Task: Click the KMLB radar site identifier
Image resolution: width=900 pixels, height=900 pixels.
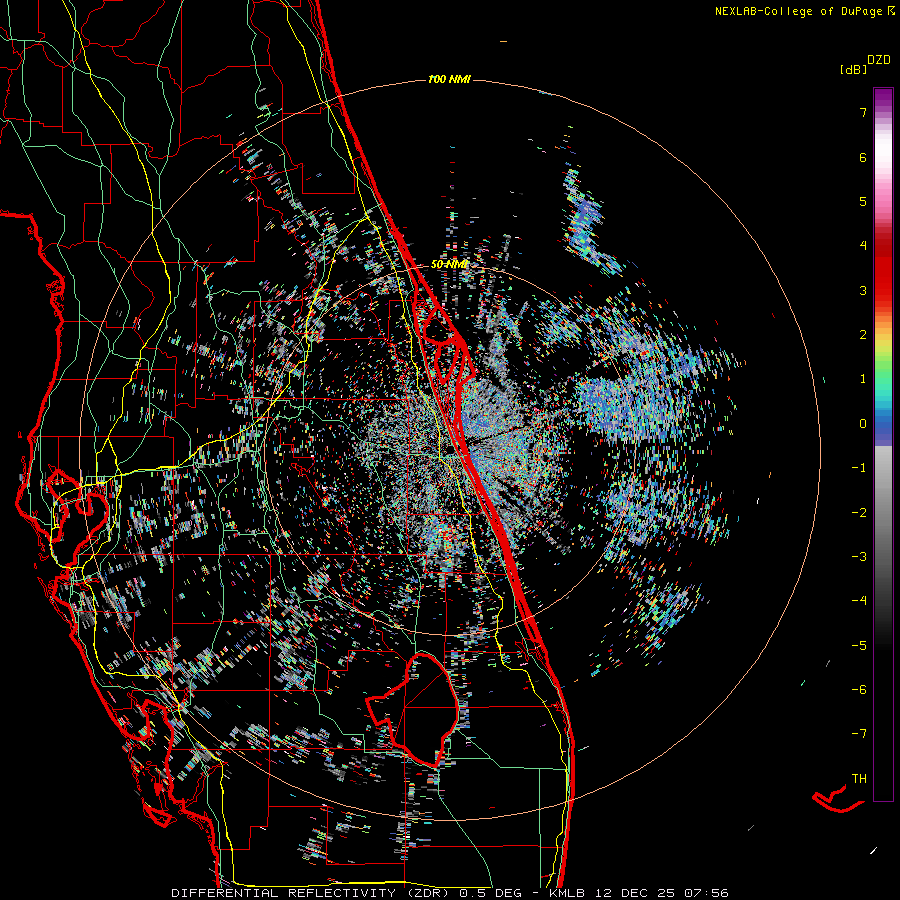Action: point(567,893)
